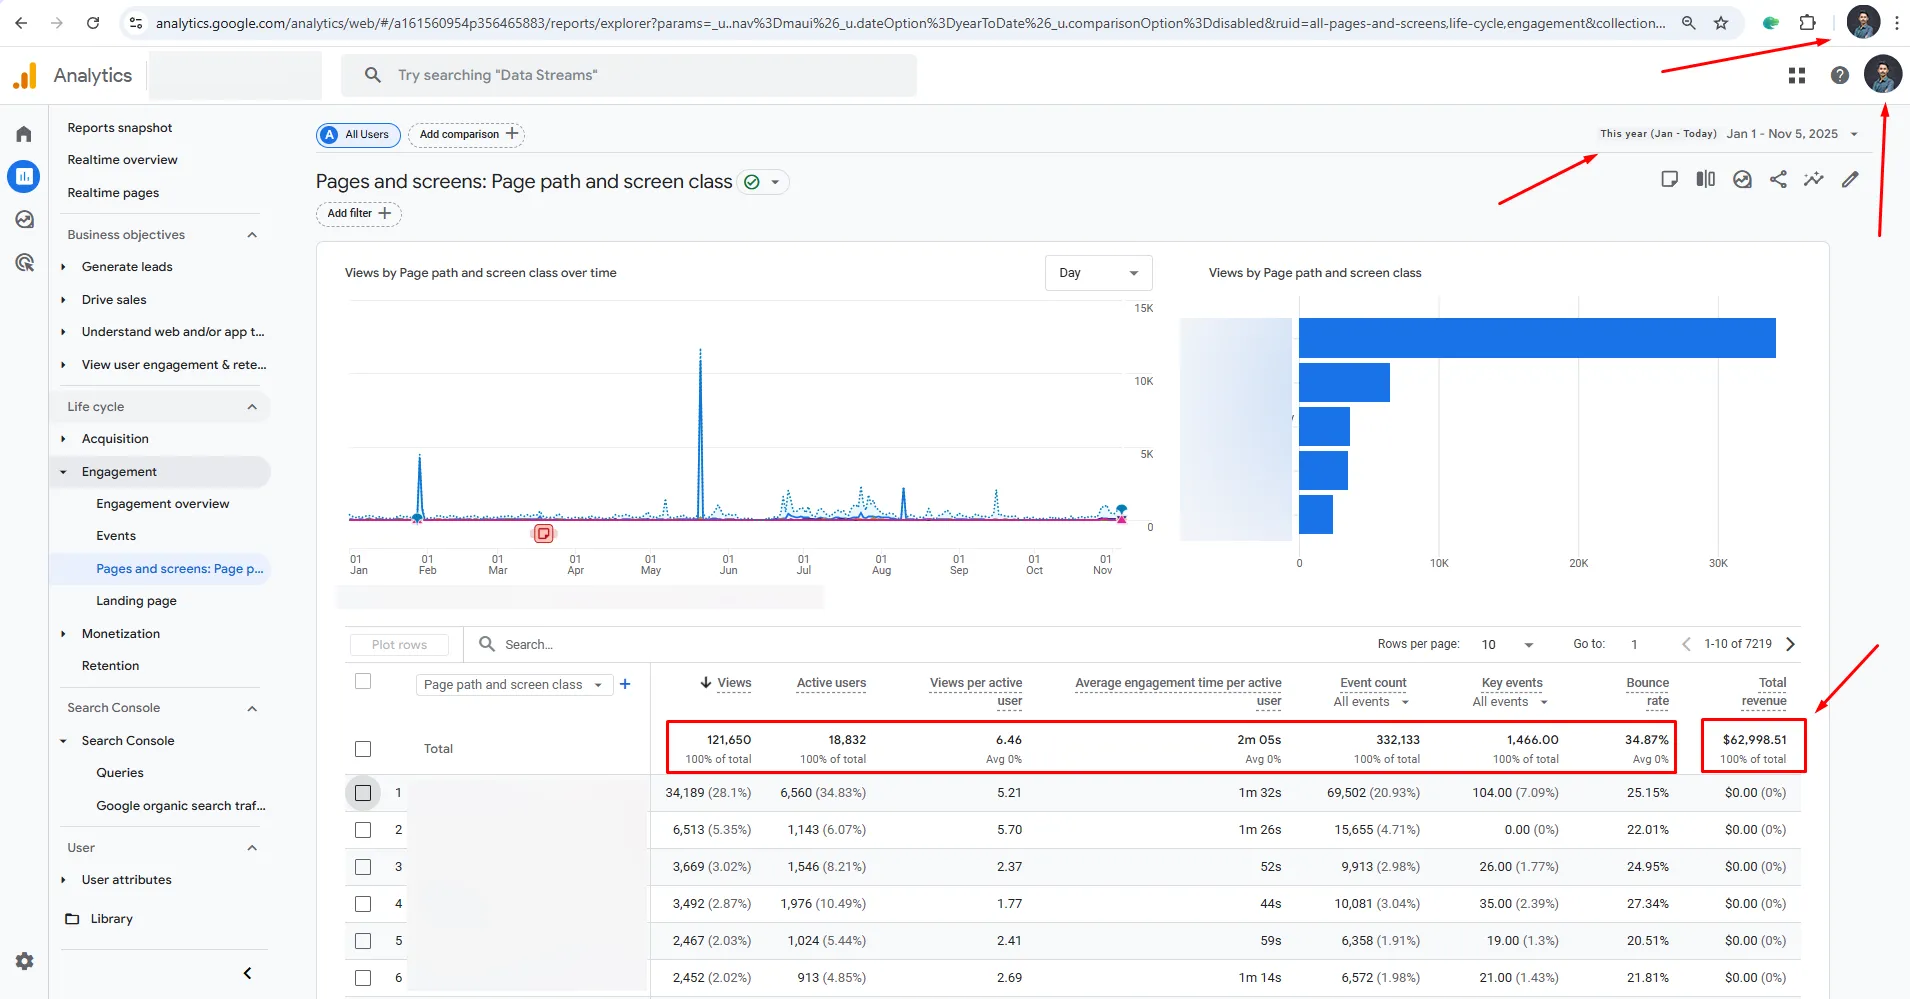The height and width of the screenshot is (999, 1910).
Task: Open the Day granularity dropdown
Action: 1098,273
